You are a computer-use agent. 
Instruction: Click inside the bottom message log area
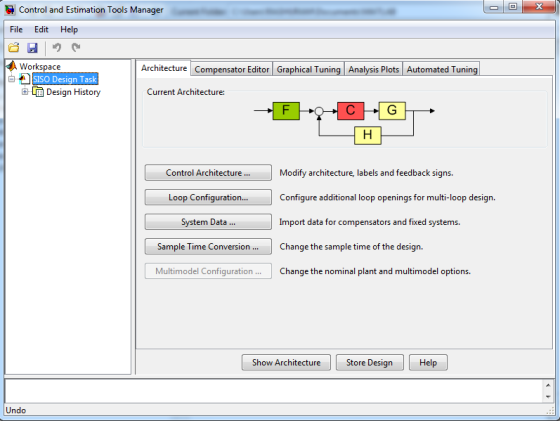(x=274, y=391)
